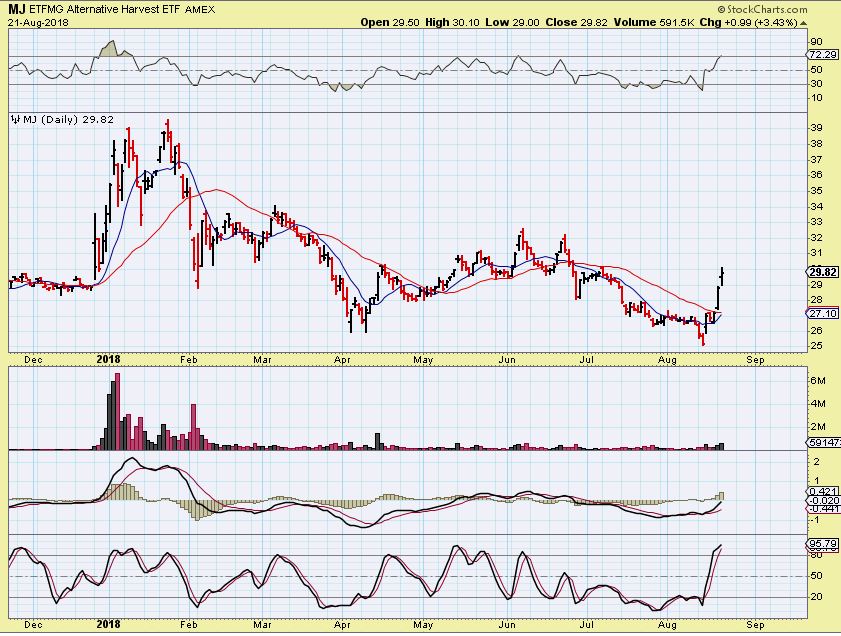Click the 'ETFMG Alternative Harvest ETF' name

tap(106, 10)
